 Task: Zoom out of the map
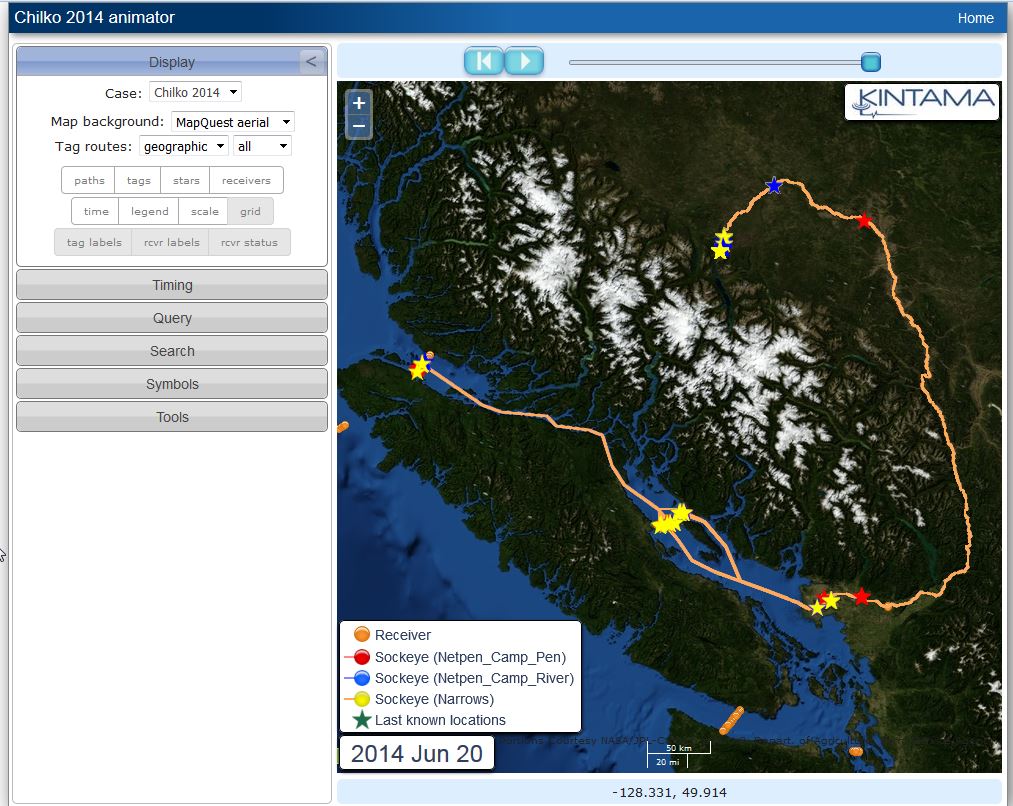[359, 127]
